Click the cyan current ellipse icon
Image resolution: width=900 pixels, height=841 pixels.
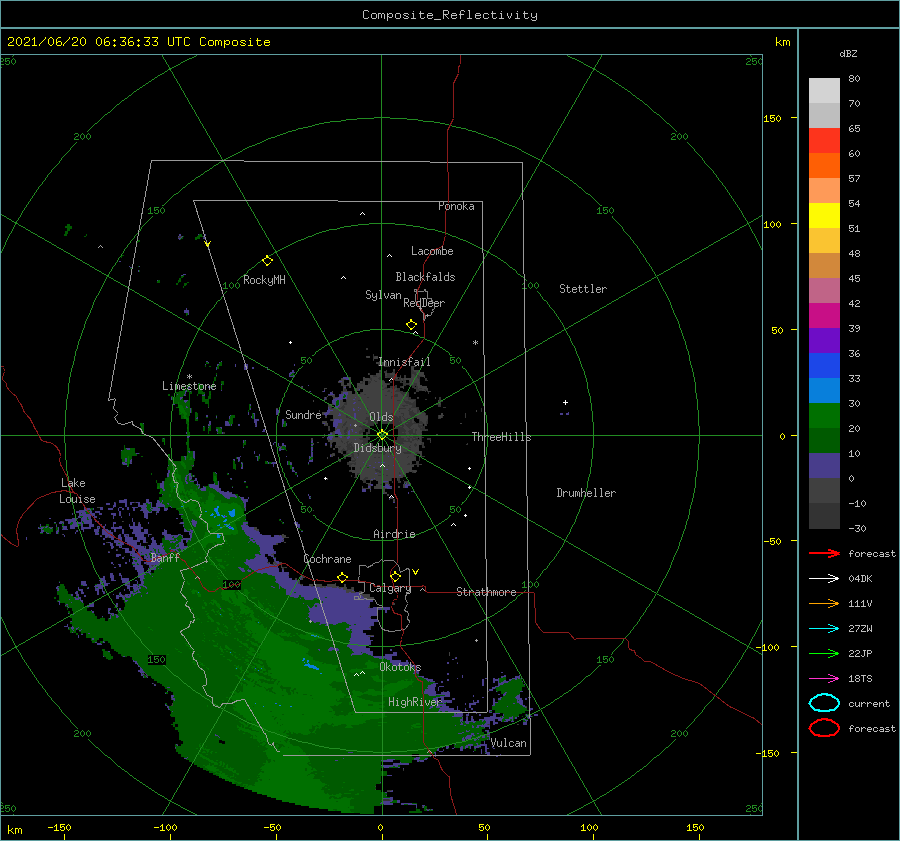(824, 703)
